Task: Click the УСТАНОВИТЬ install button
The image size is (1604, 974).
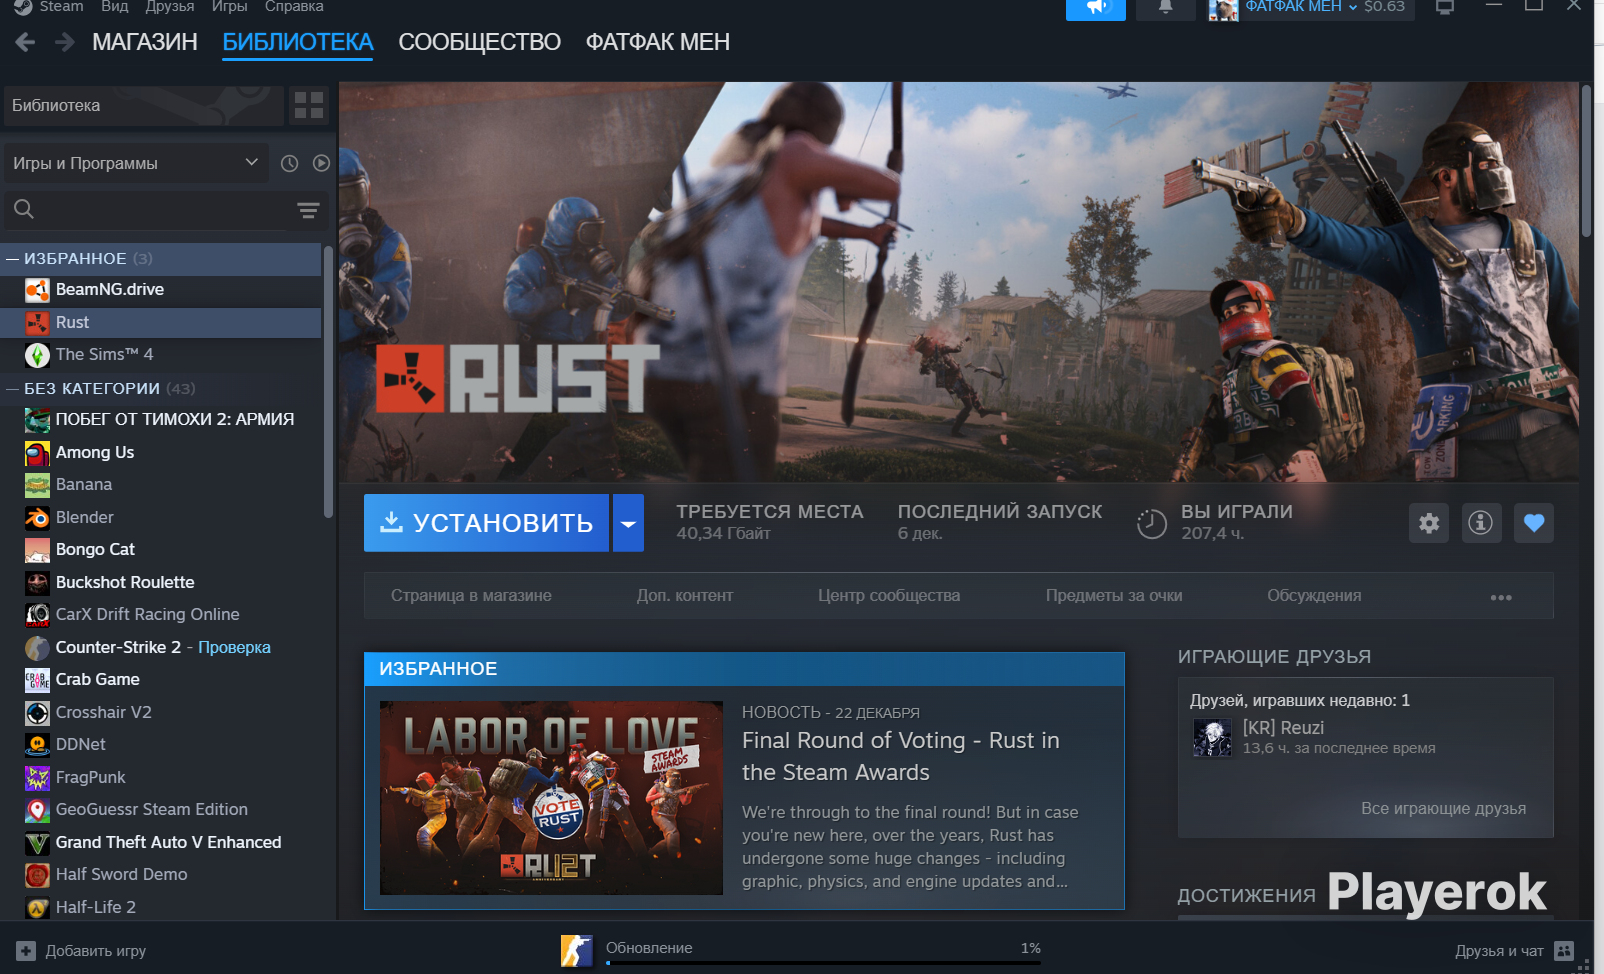Action: pyautogui.click(x=487, y=523)
